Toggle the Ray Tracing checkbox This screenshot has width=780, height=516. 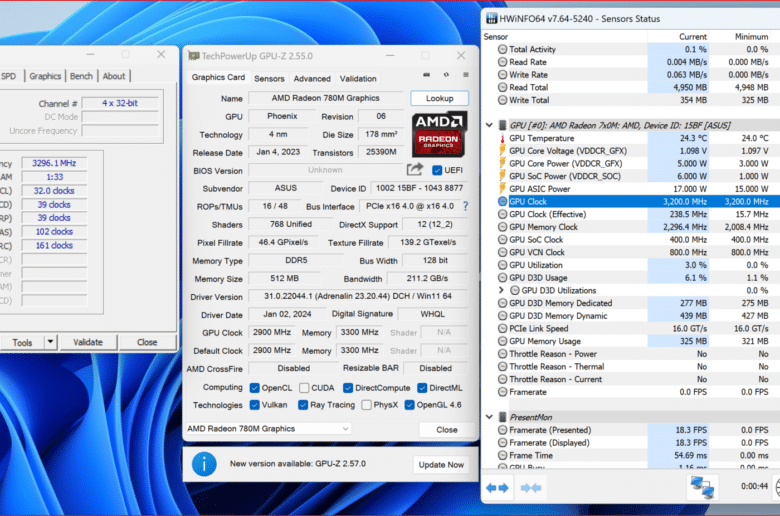pyautogui.click(x=303, y=405)
